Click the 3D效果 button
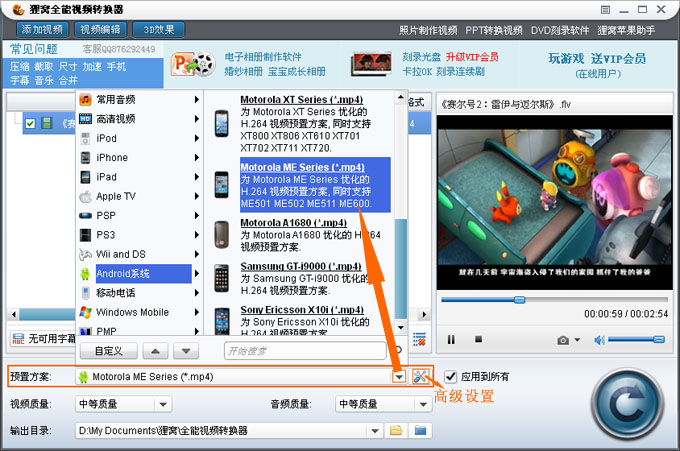Image resolution: width=680 pixels, height=451 pixels. 159,29
